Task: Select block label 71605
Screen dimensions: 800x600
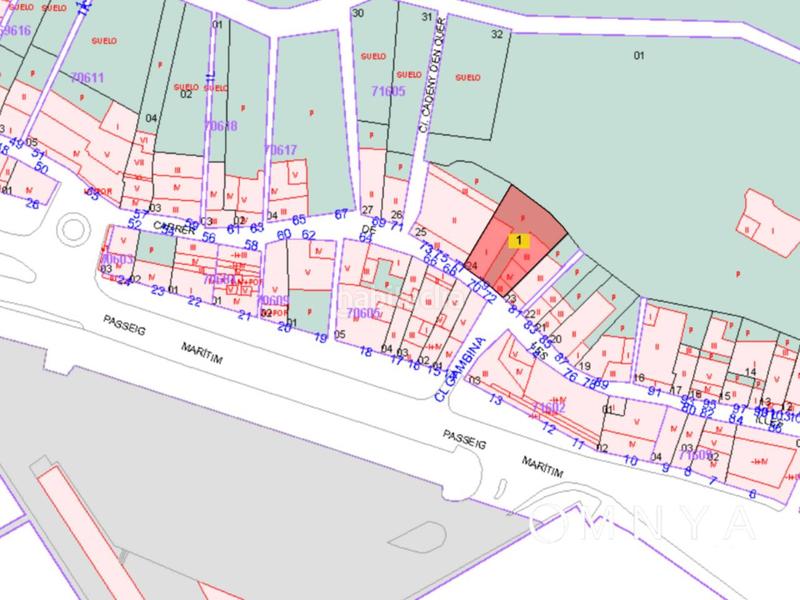Action: point(387,91)
